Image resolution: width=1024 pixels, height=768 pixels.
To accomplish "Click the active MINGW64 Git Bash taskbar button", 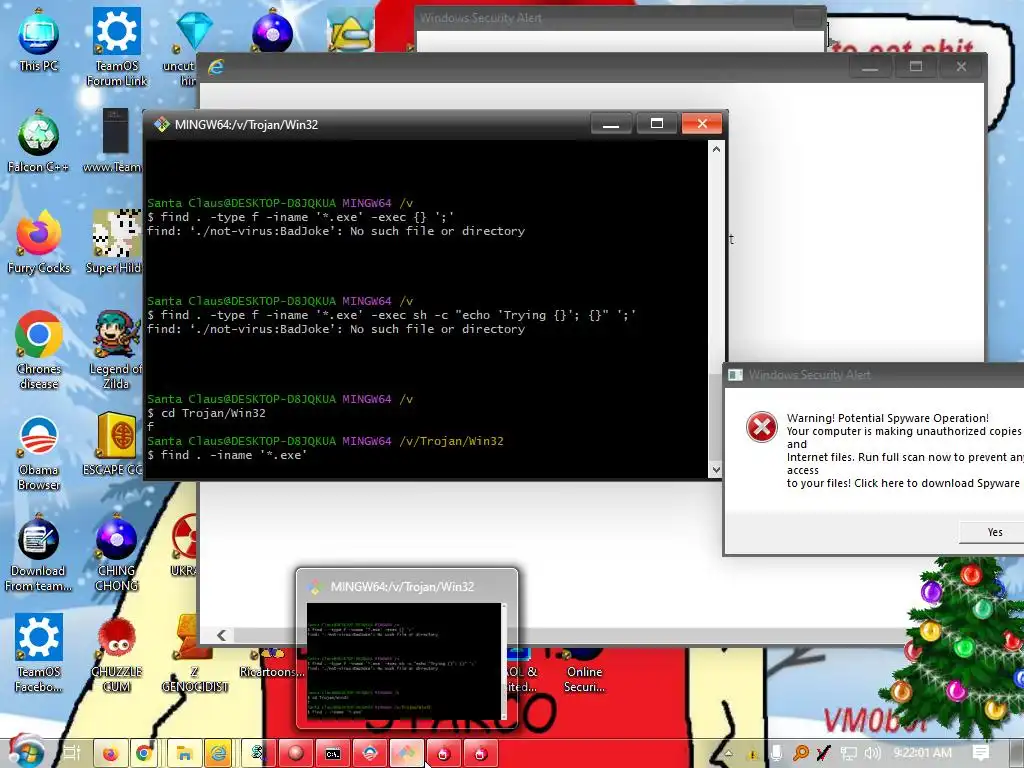I will click(x=407, y=754).
